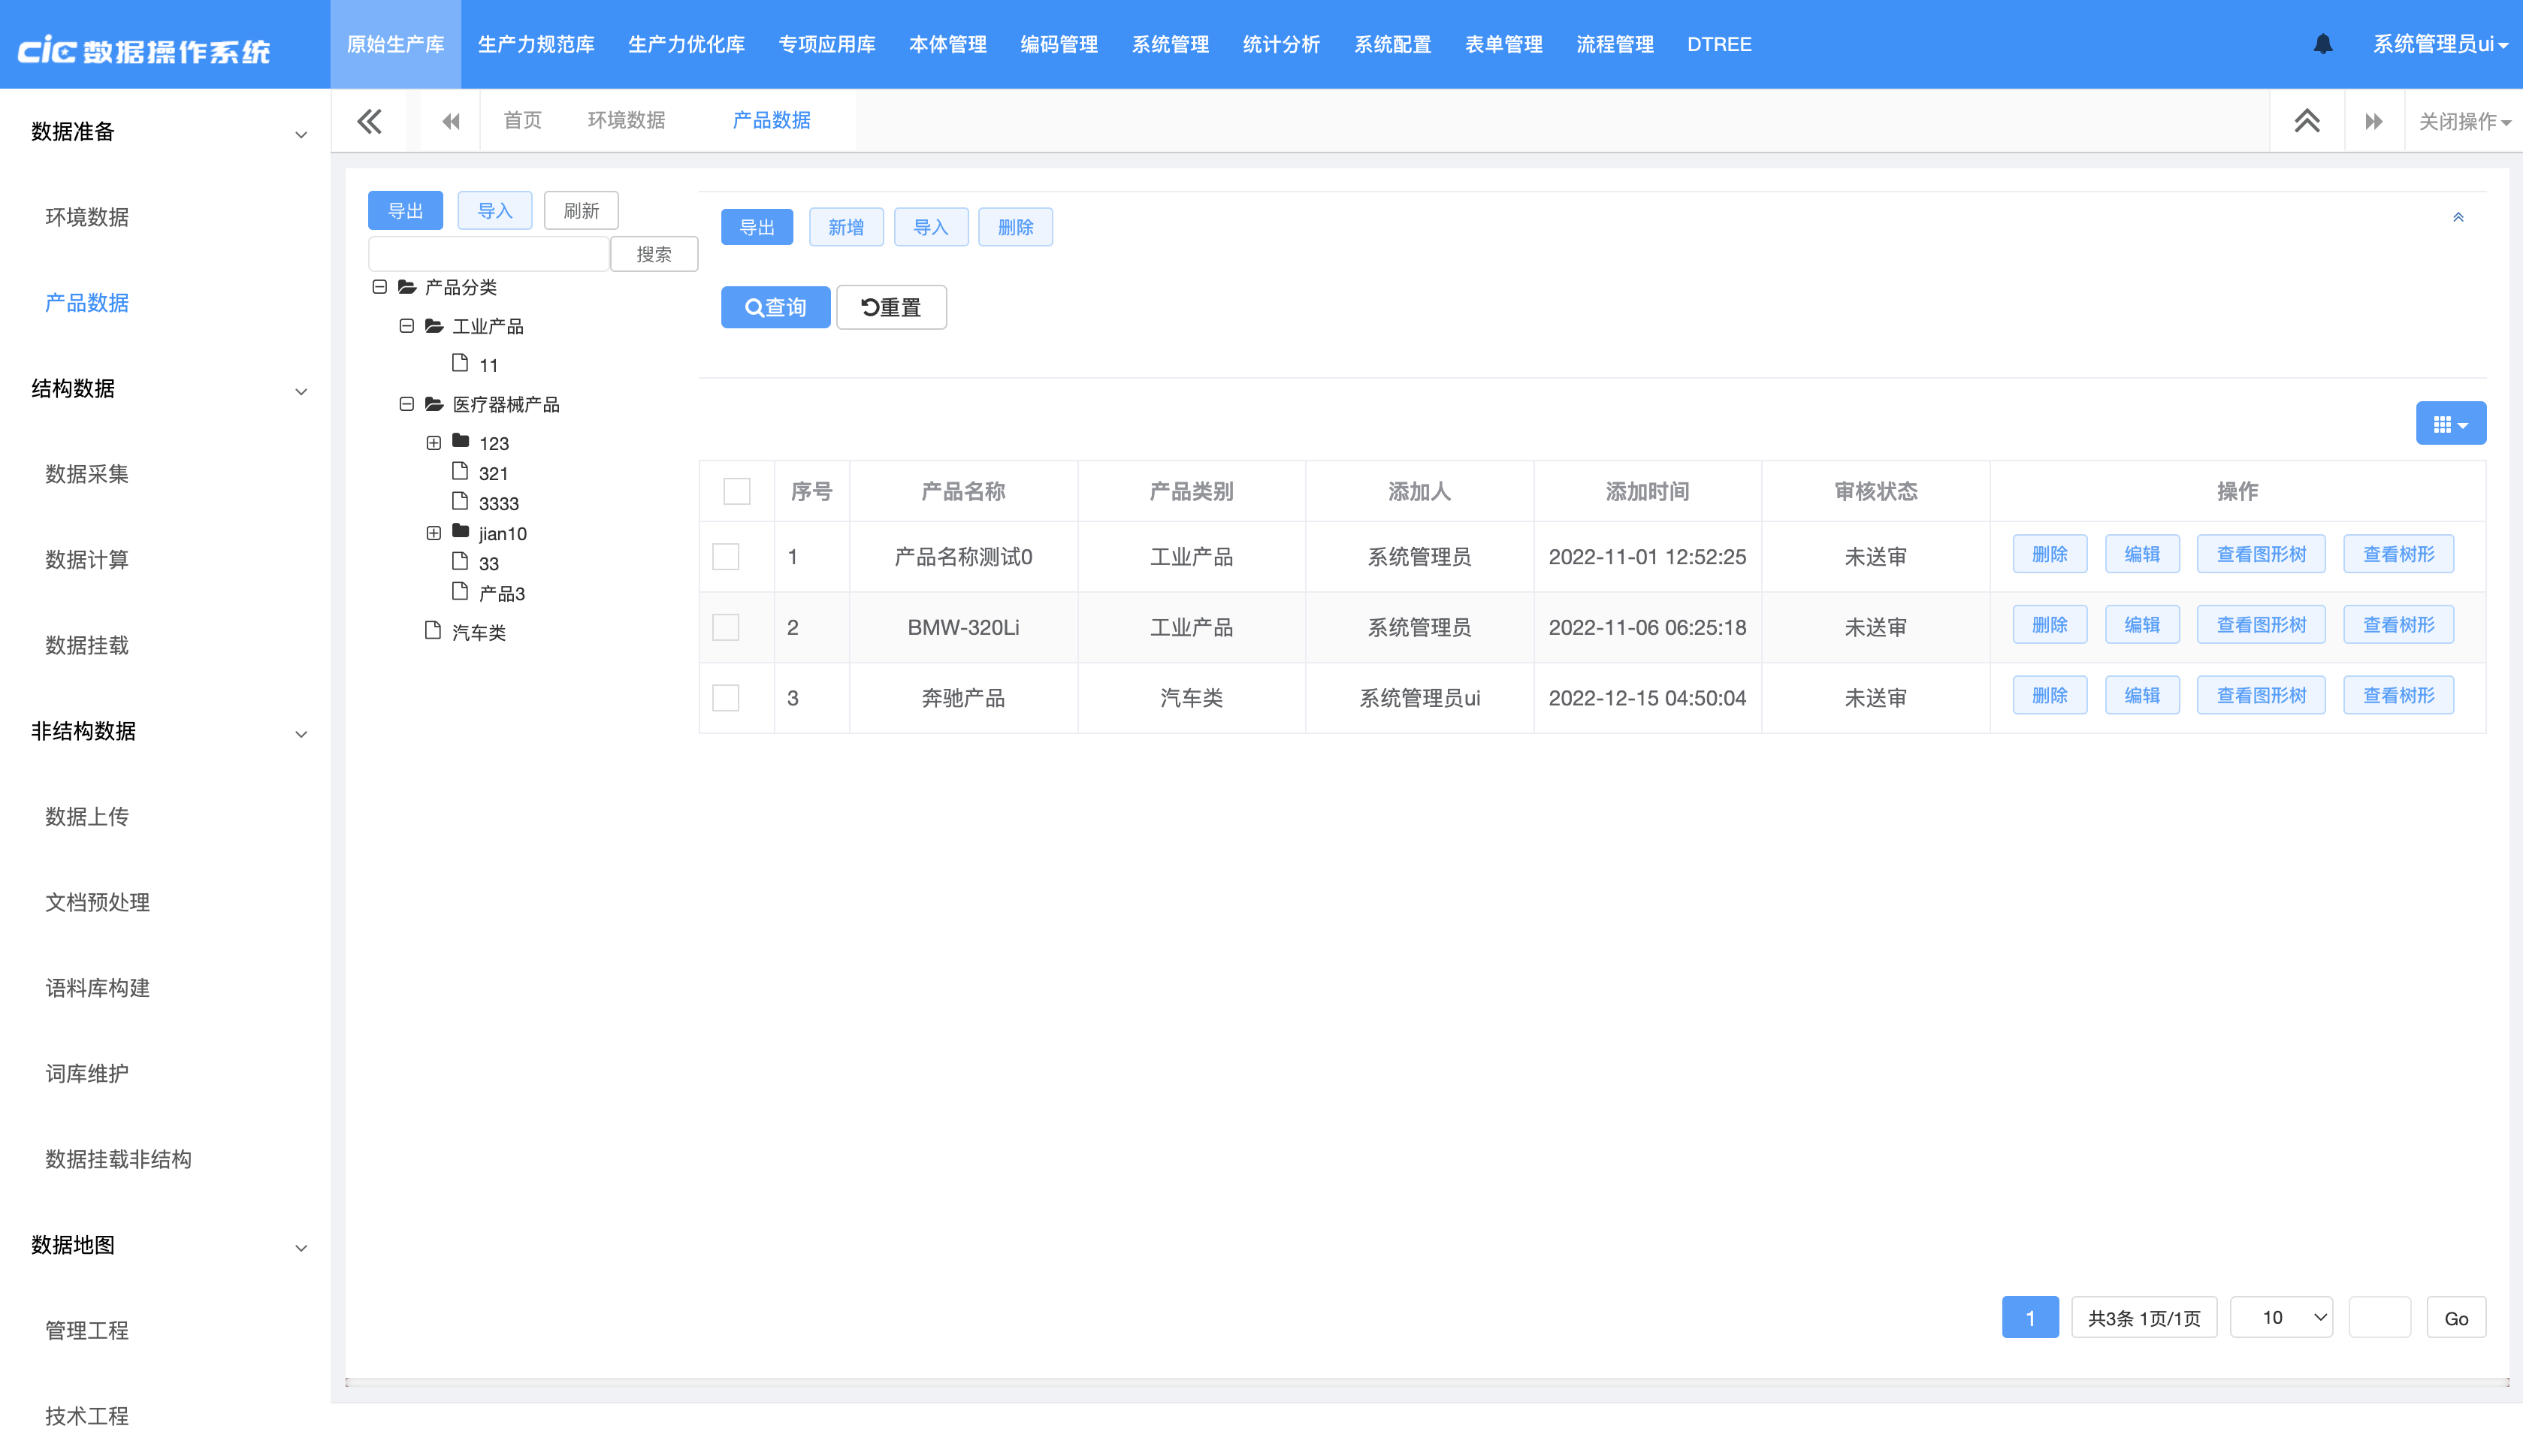
Task: Check the row for BMW-320Li
Action: [725, 627]
